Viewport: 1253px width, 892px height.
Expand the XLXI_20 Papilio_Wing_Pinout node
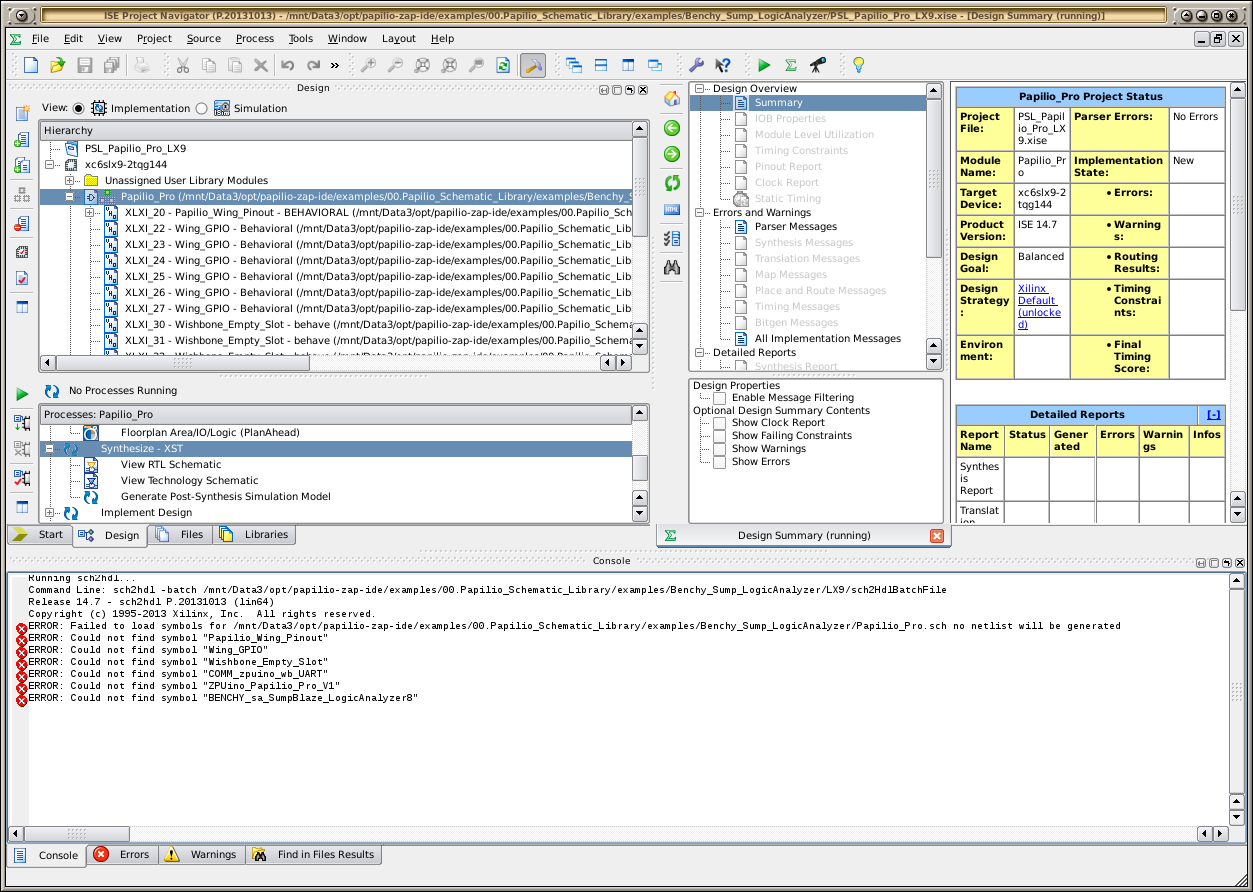point(90,212)
